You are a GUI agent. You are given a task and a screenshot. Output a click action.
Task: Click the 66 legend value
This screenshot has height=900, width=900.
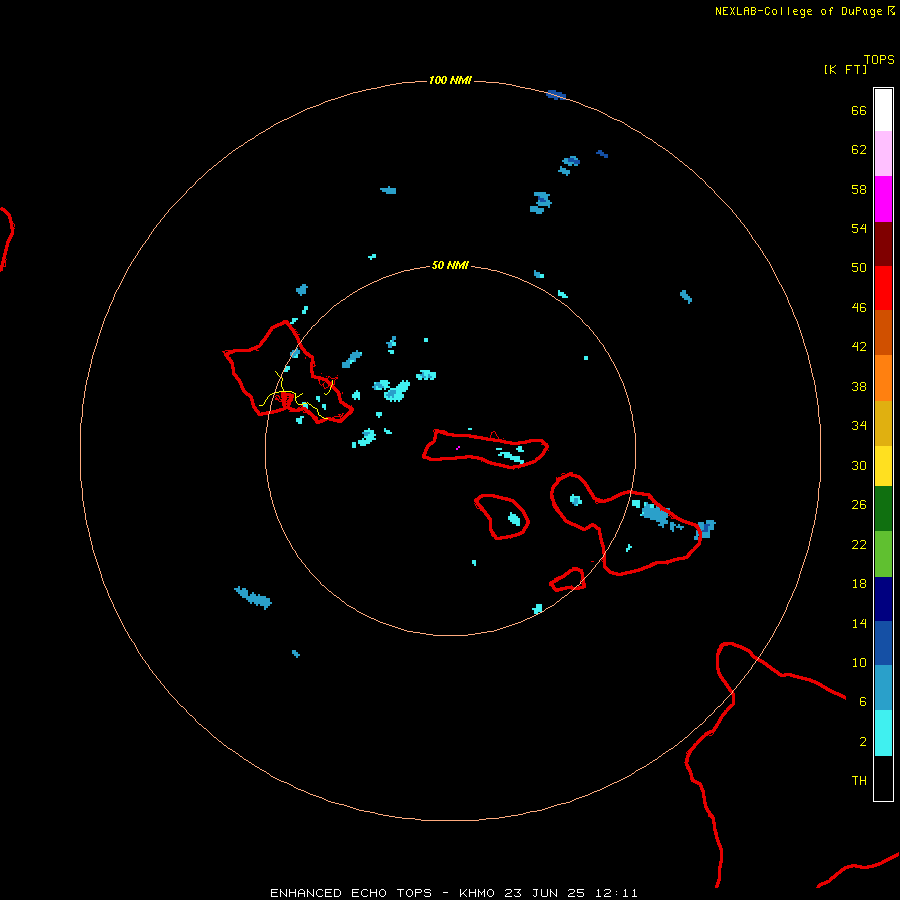point(859,110)
